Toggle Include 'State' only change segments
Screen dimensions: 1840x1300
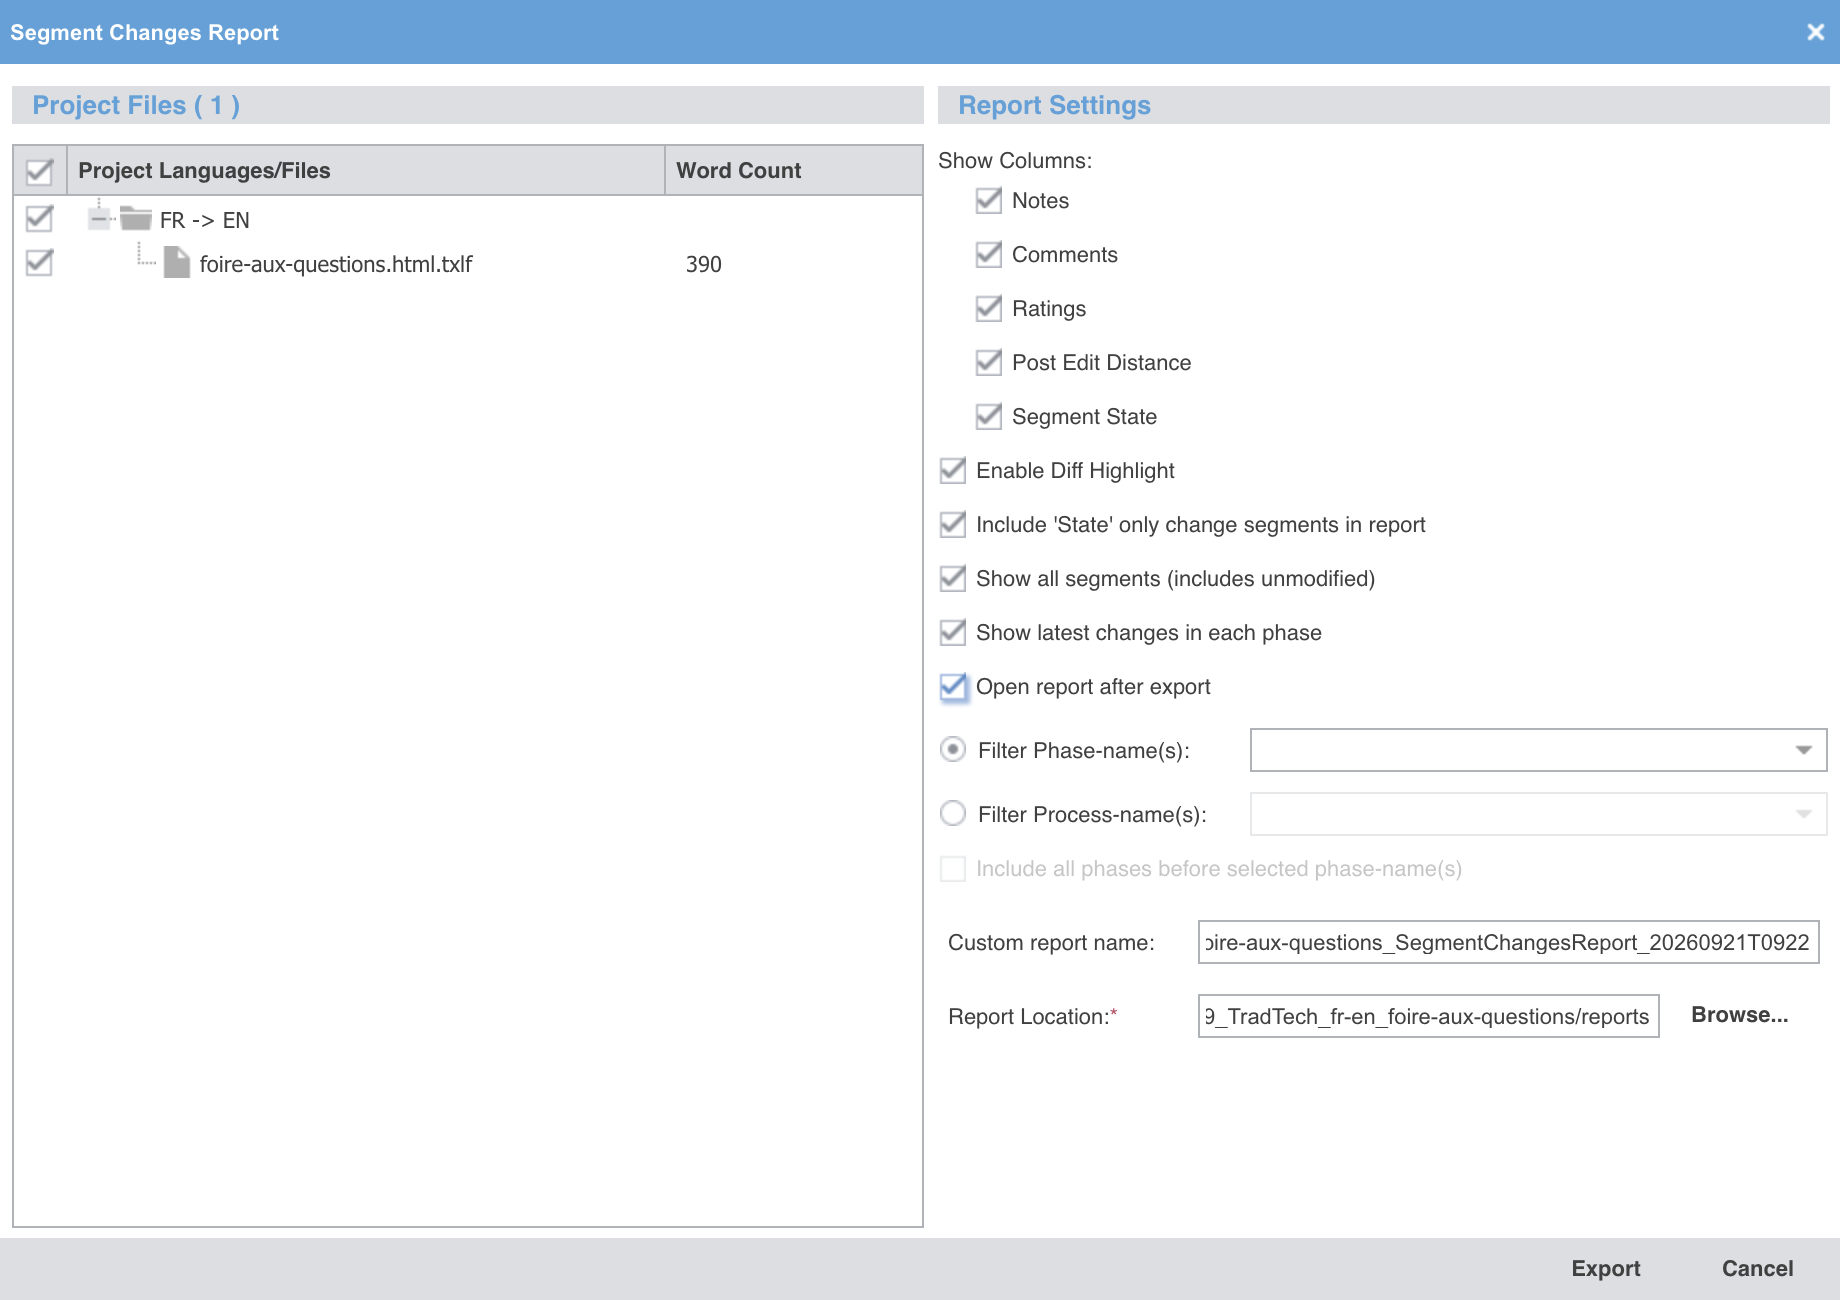(953, 525)
